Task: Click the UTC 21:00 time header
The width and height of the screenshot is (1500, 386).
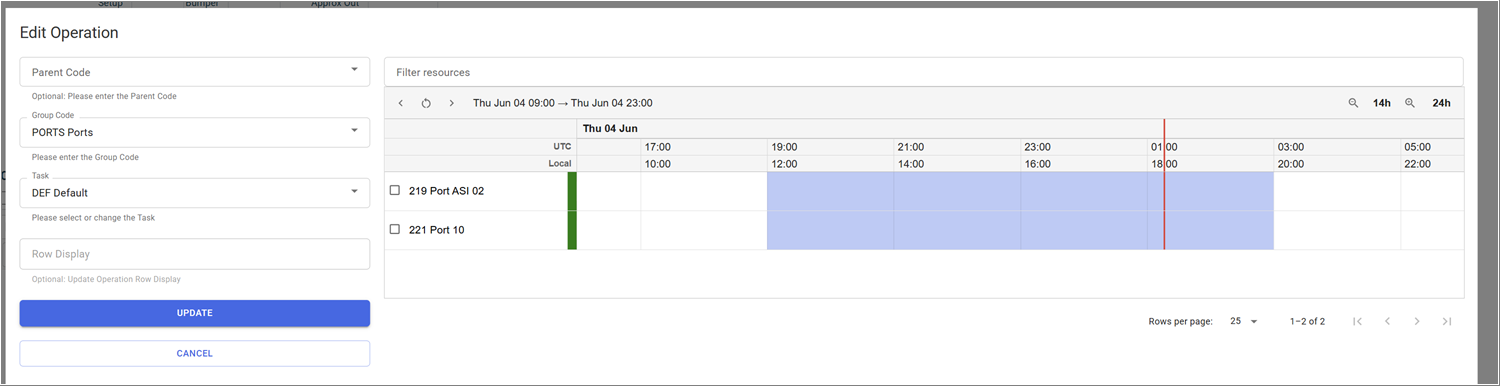Action: pyautogui.click(x=911, y=147)
